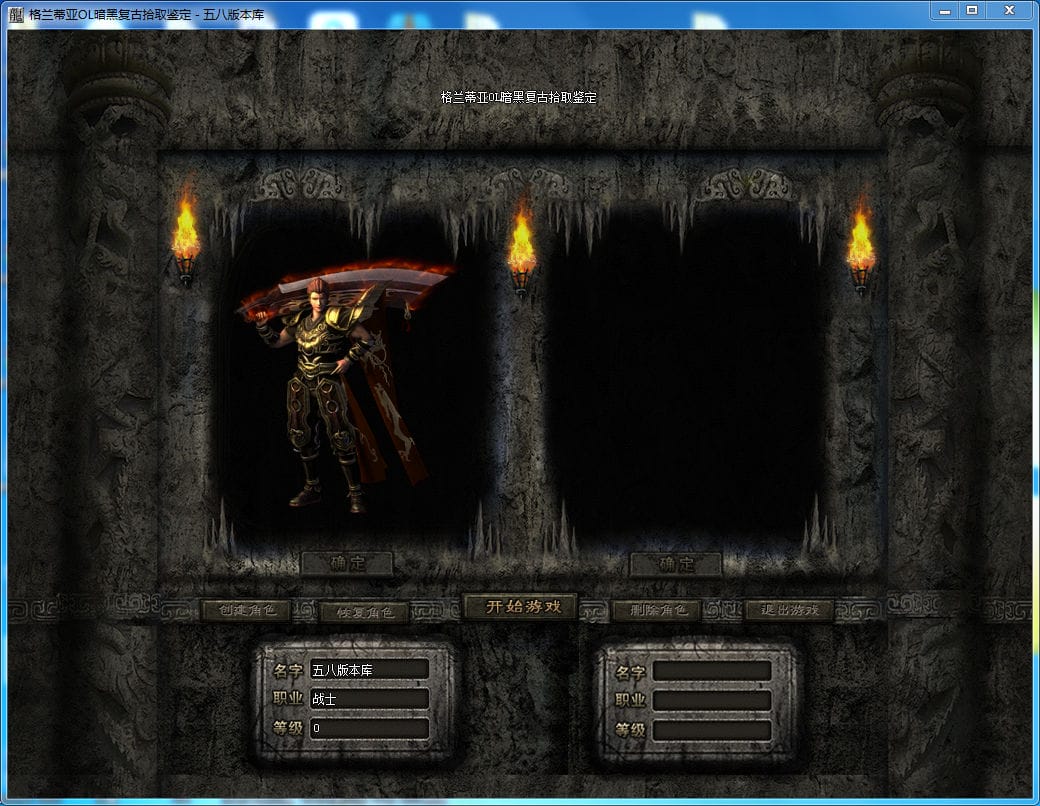1040x806 pixels.
Task: Click the empty 等级 field on the right panel
Action: (712, 731)
